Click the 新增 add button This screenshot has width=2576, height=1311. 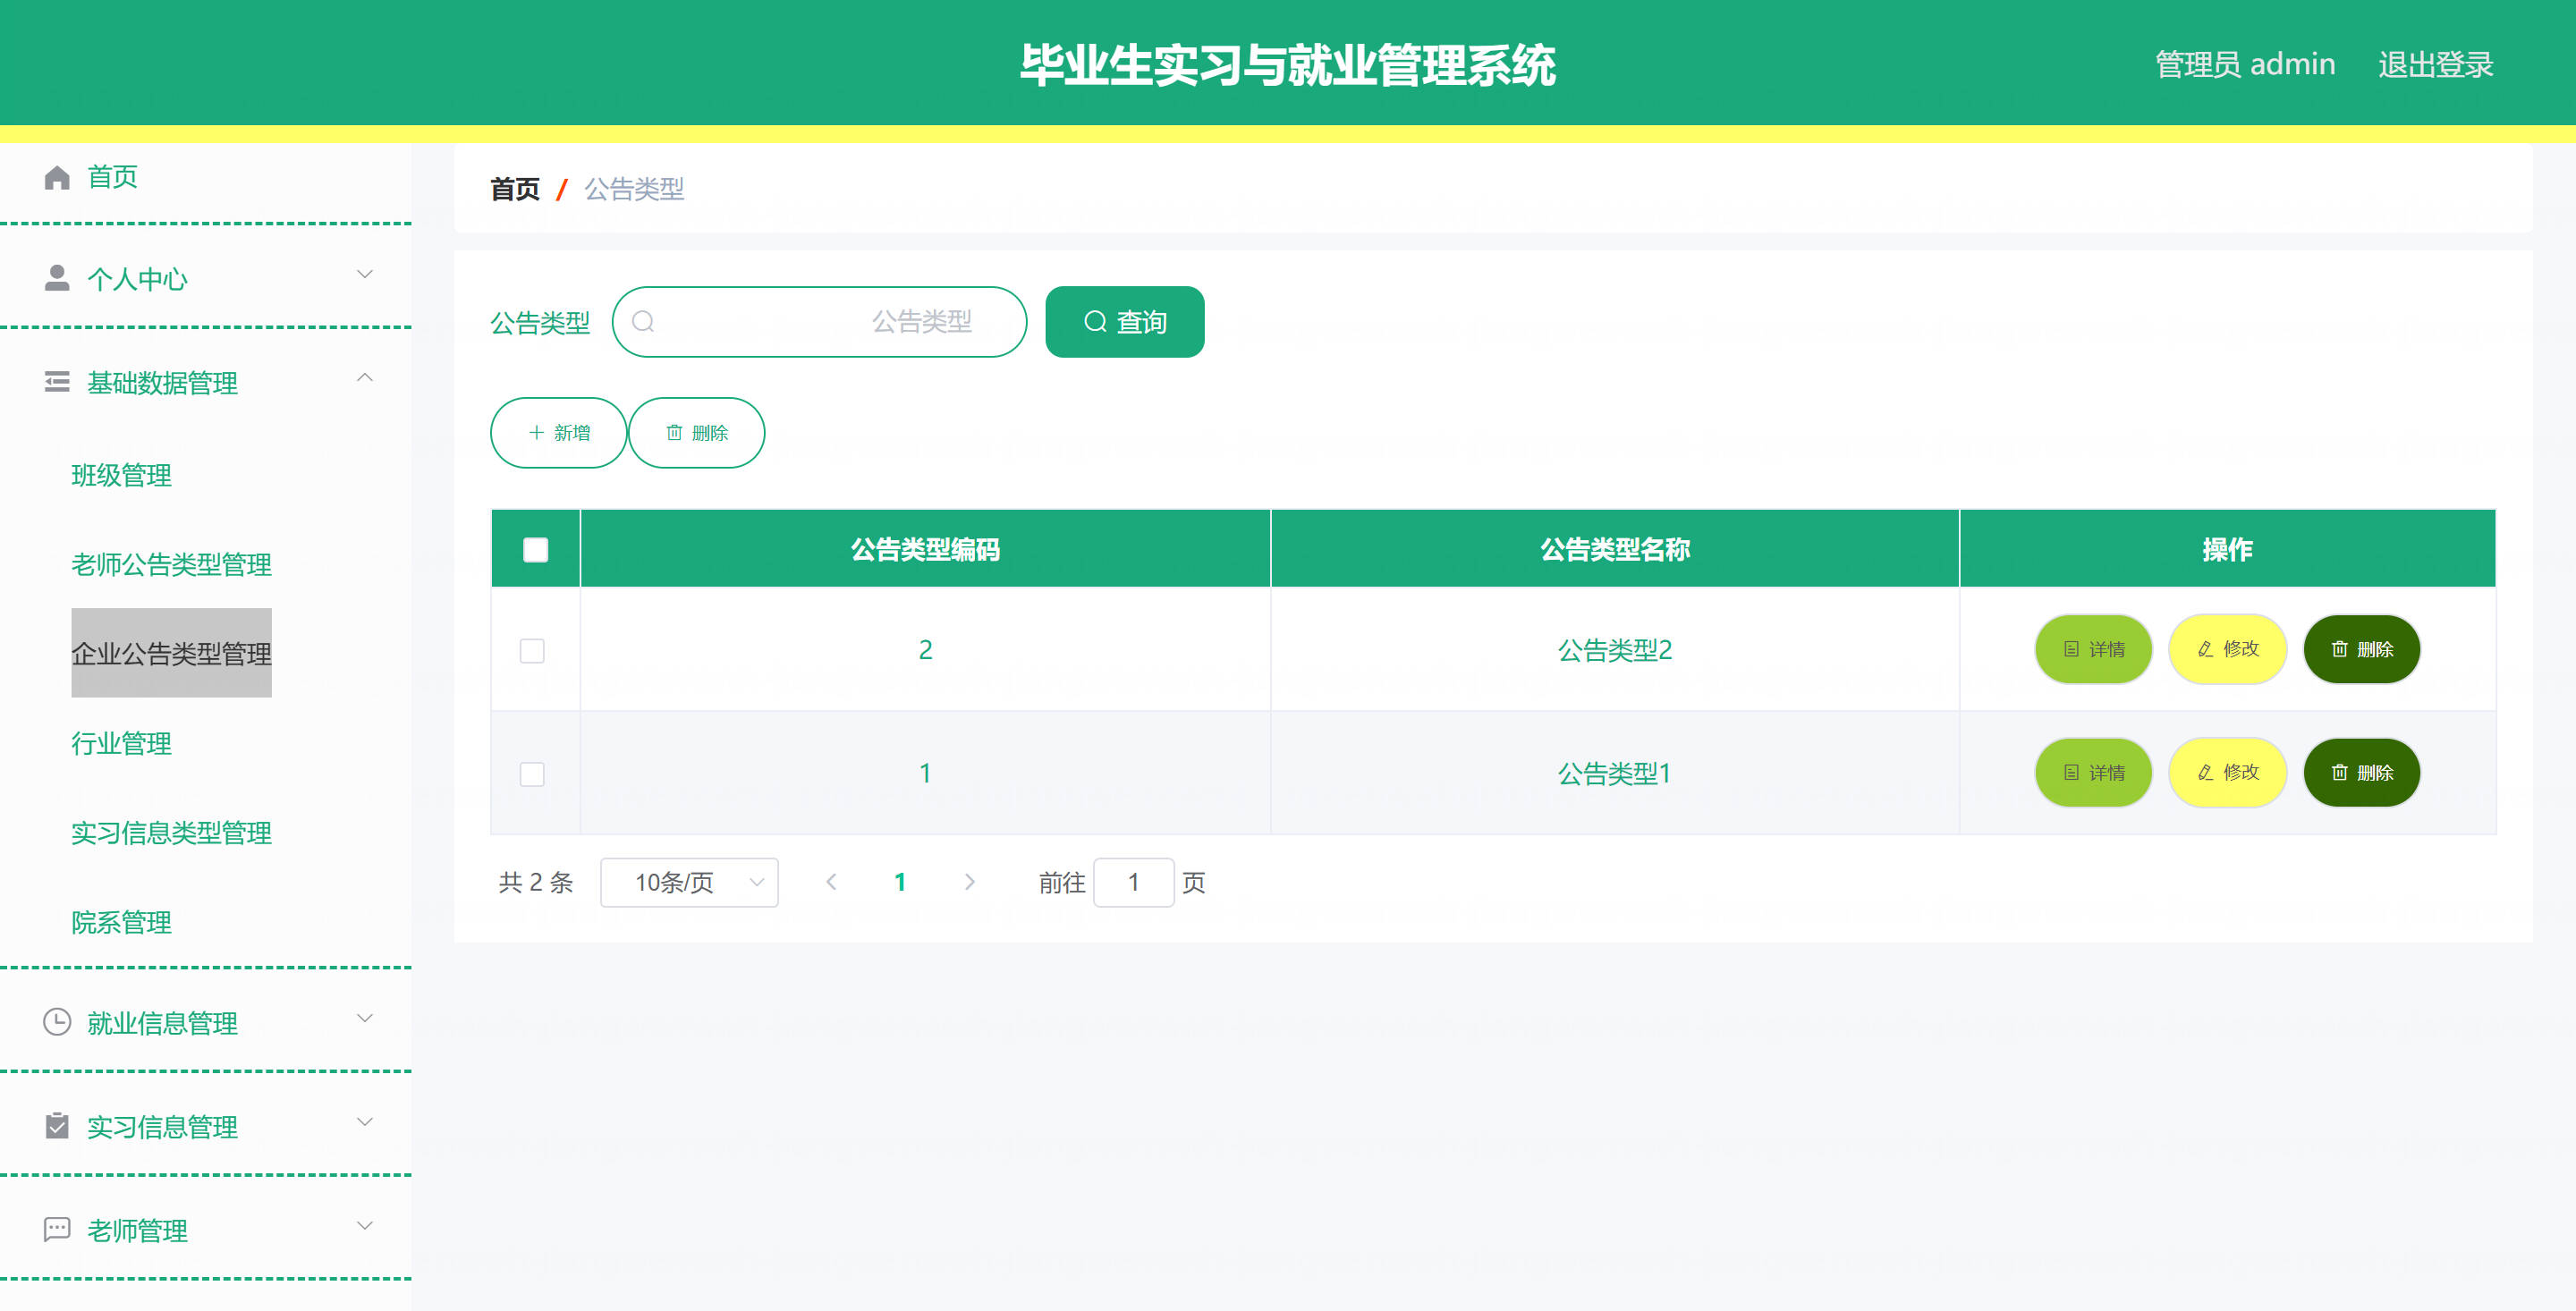tap(558, 433)
